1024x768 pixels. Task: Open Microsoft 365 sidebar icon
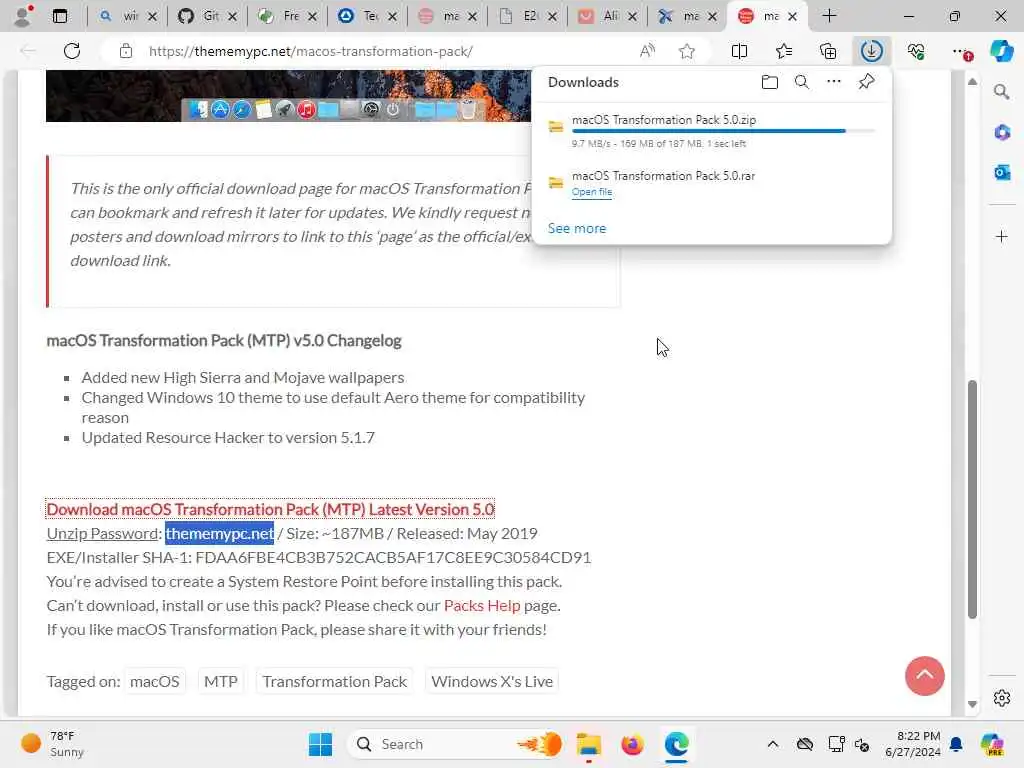(1001, 133)
